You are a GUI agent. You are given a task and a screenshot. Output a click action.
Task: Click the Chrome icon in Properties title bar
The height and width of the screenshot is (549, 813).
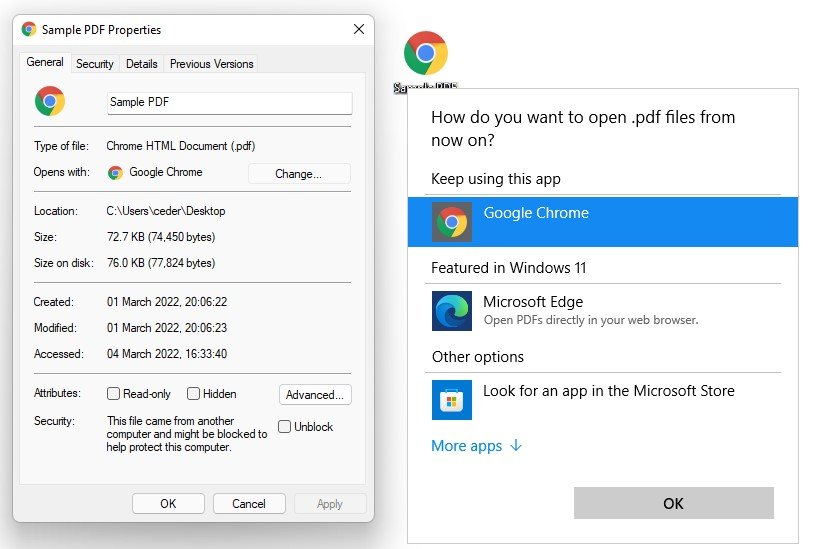29,29
